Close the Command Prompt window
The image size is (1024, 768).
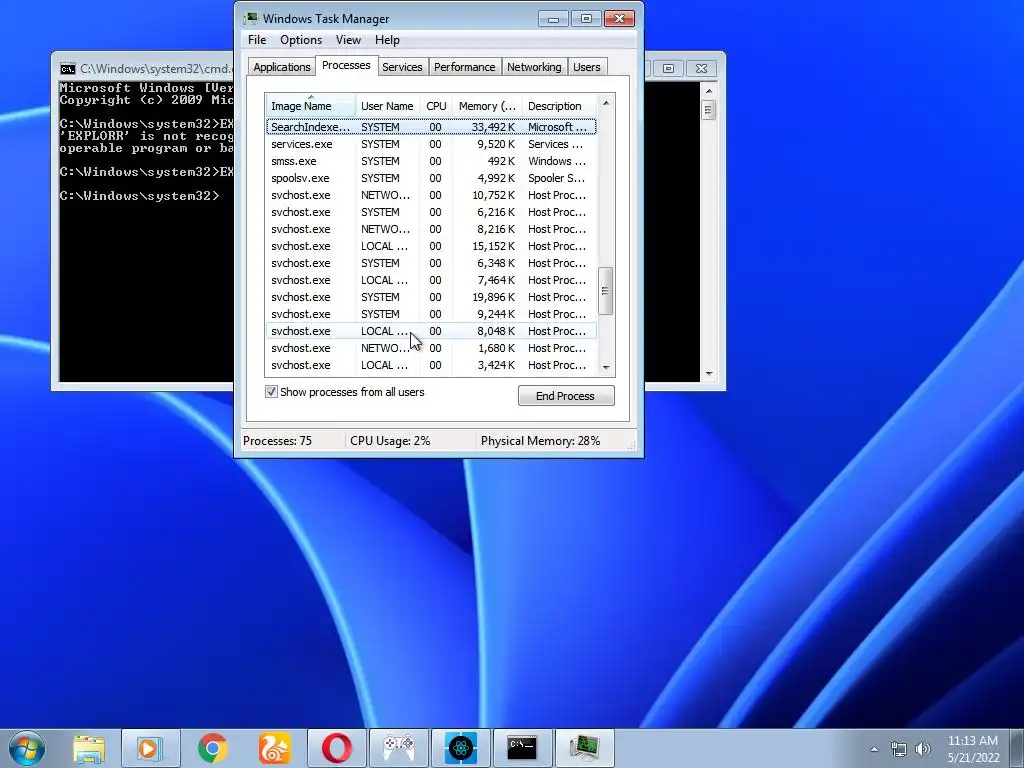(x=701, y=68)
